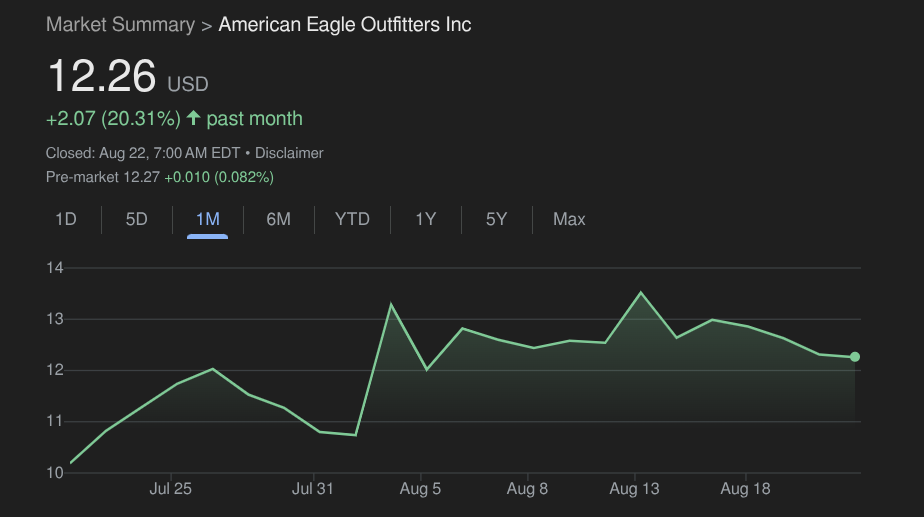Switch to the 1Y tab
The width and height of the screenshot is (924, 517).
(426, 219)
